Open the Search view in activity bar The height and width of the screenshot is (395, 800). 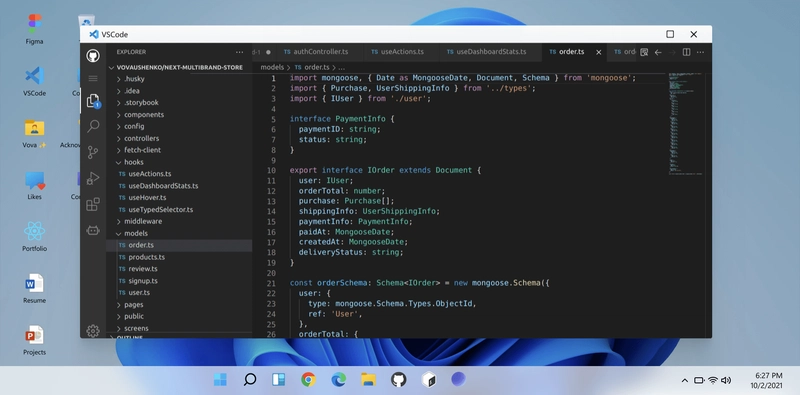(x=93, y=126)
